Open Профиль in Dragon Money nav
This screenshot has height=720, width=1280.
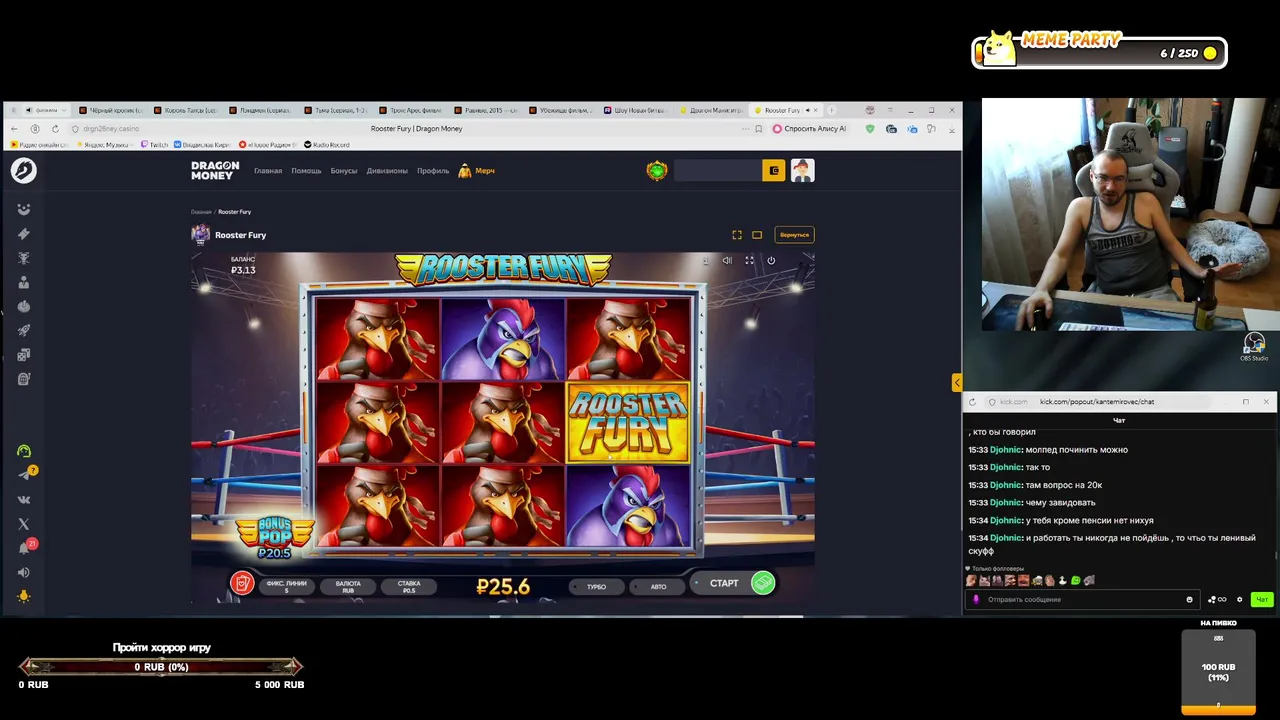pos(433,171)
